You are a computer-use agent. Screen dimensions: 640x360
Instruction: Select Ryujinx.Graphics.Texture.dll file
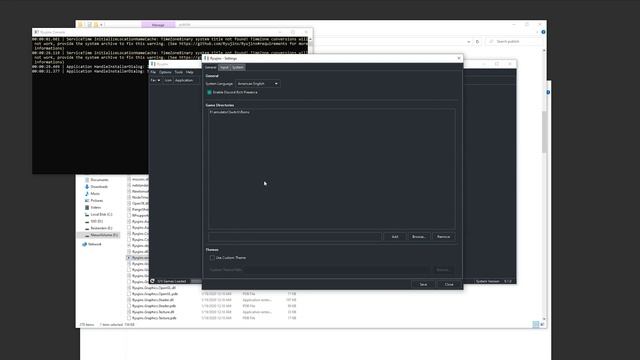click(x=153, y=312)
